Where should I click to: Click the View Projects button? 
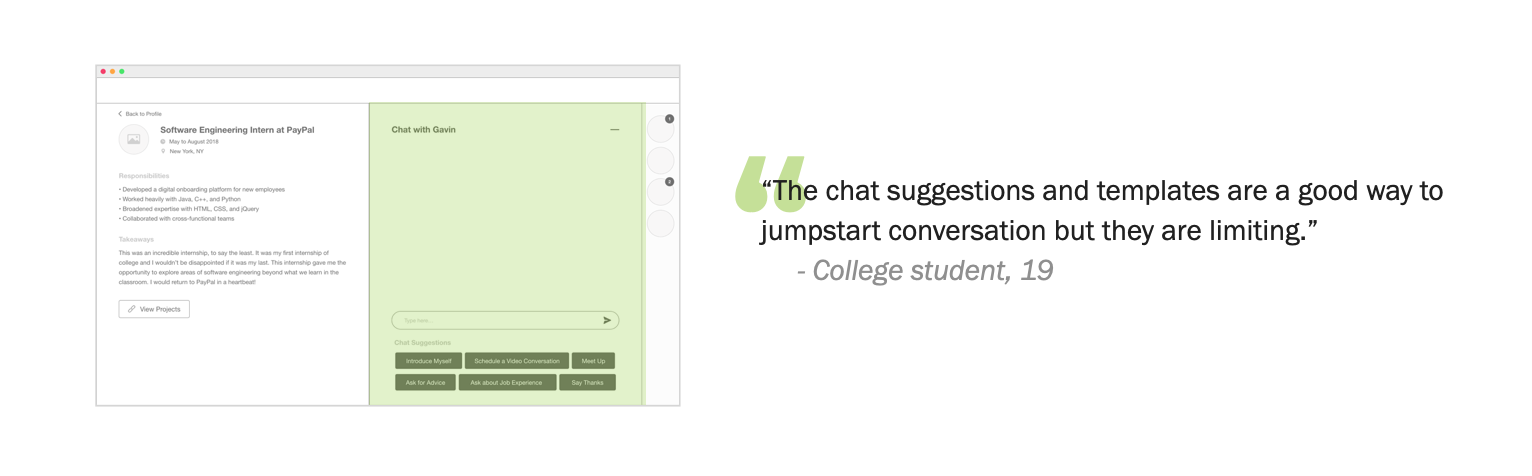pyautogui.click(x=154, y=309)
